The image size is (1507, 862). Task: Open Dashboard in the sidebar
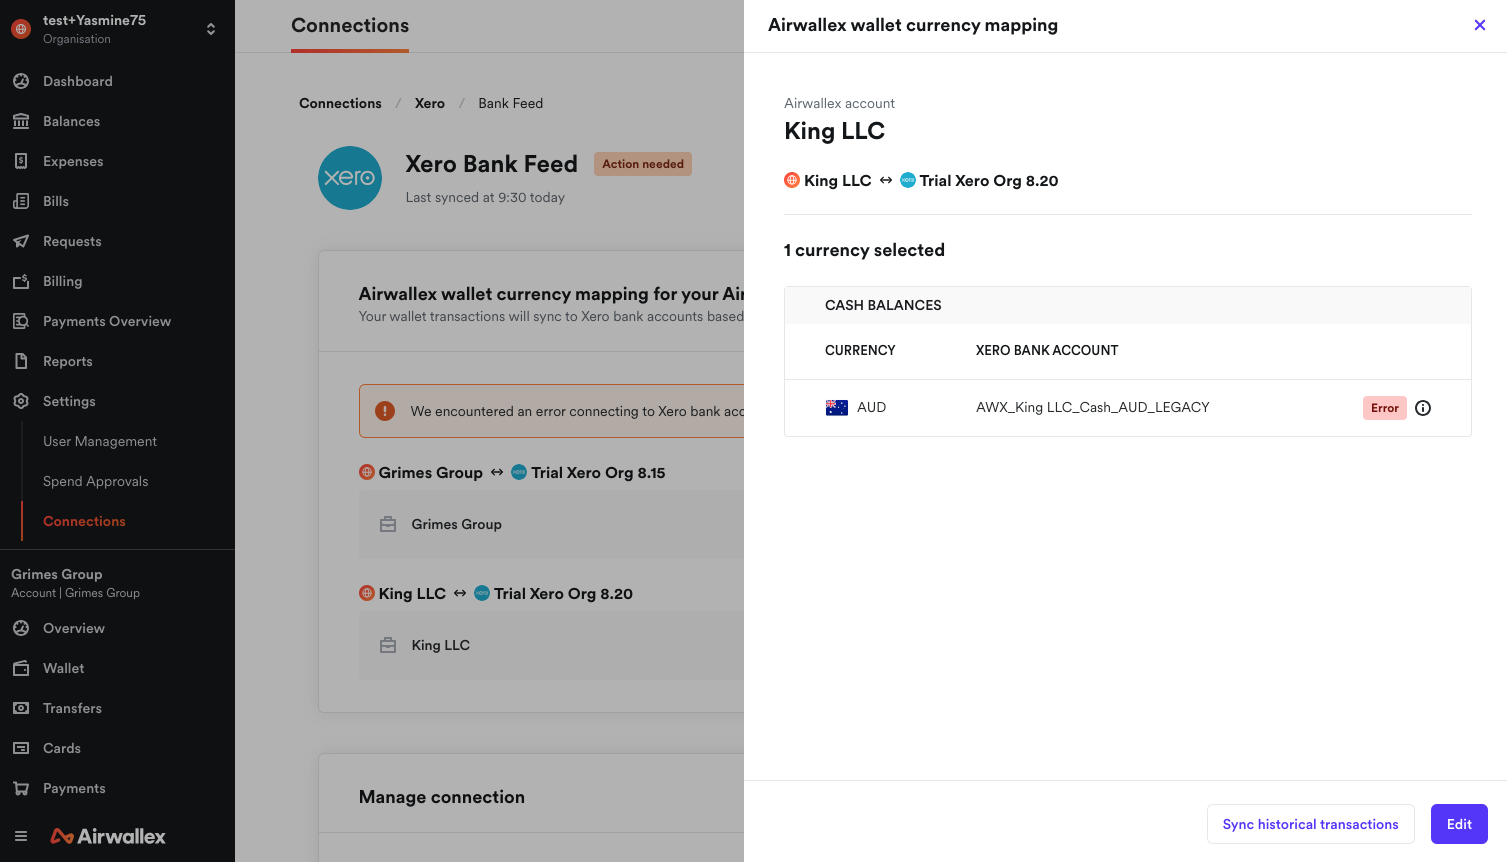point(78,81)
